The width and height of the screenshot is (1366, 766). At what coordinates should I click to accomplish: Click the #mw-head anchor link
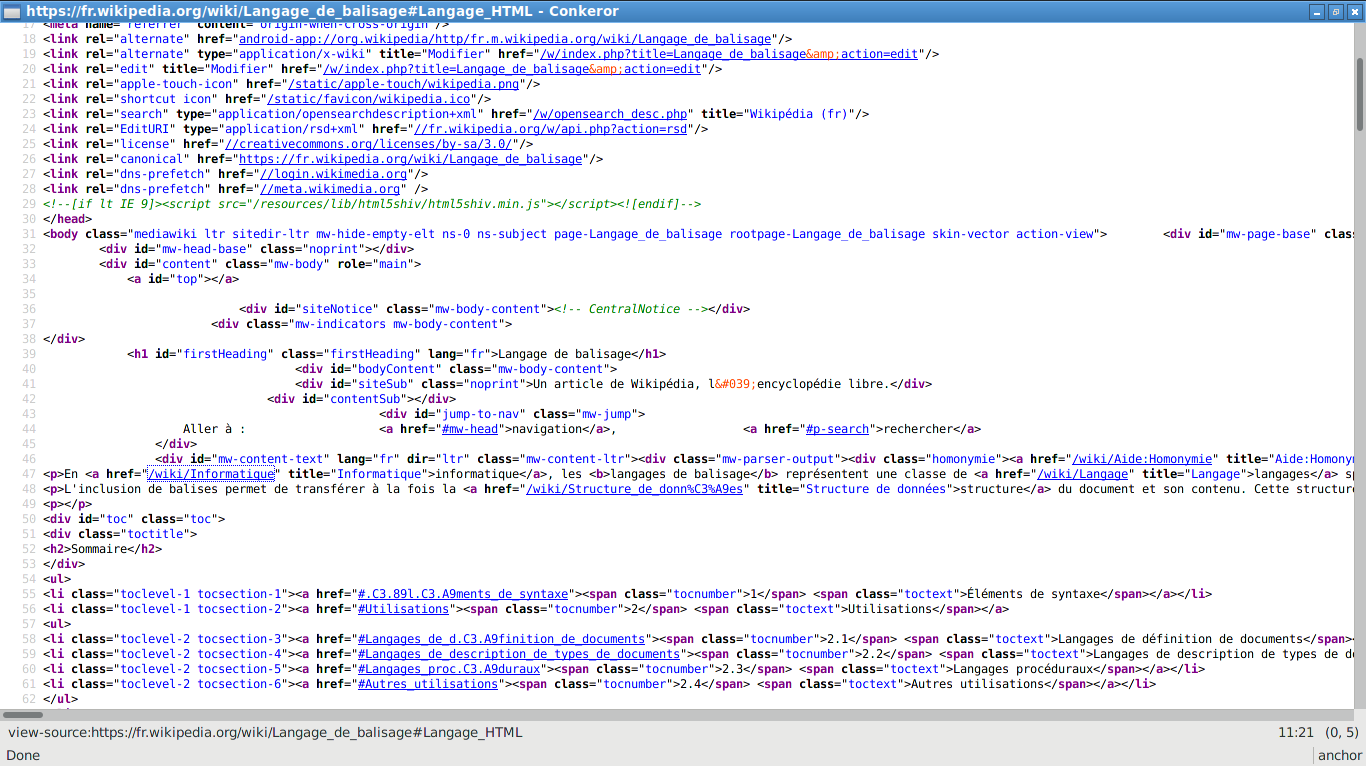[x=470, y=429]
